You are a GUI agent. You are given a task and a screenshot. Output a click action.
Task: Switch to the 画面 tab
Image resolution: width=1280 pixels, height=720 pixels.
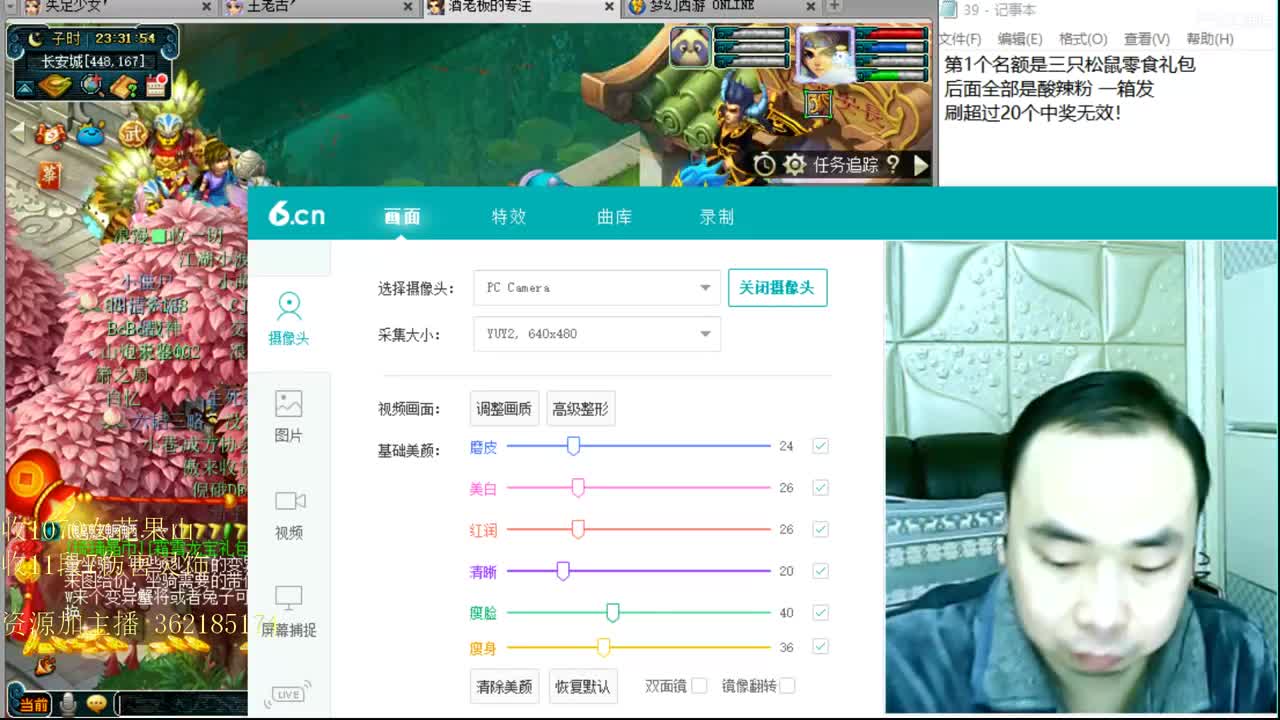pyautogui.click(x=402, y=217)
